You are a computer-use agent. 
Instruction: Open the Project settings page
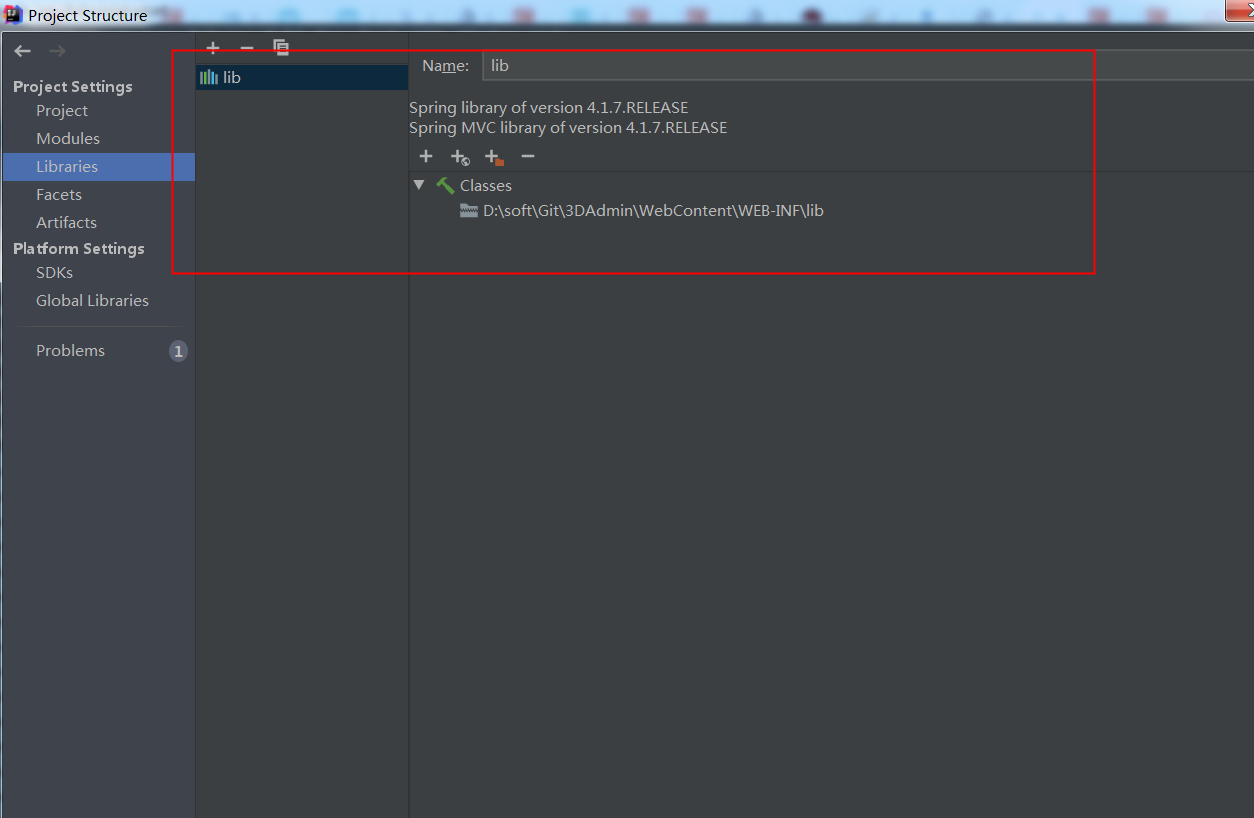click(61, 110)
